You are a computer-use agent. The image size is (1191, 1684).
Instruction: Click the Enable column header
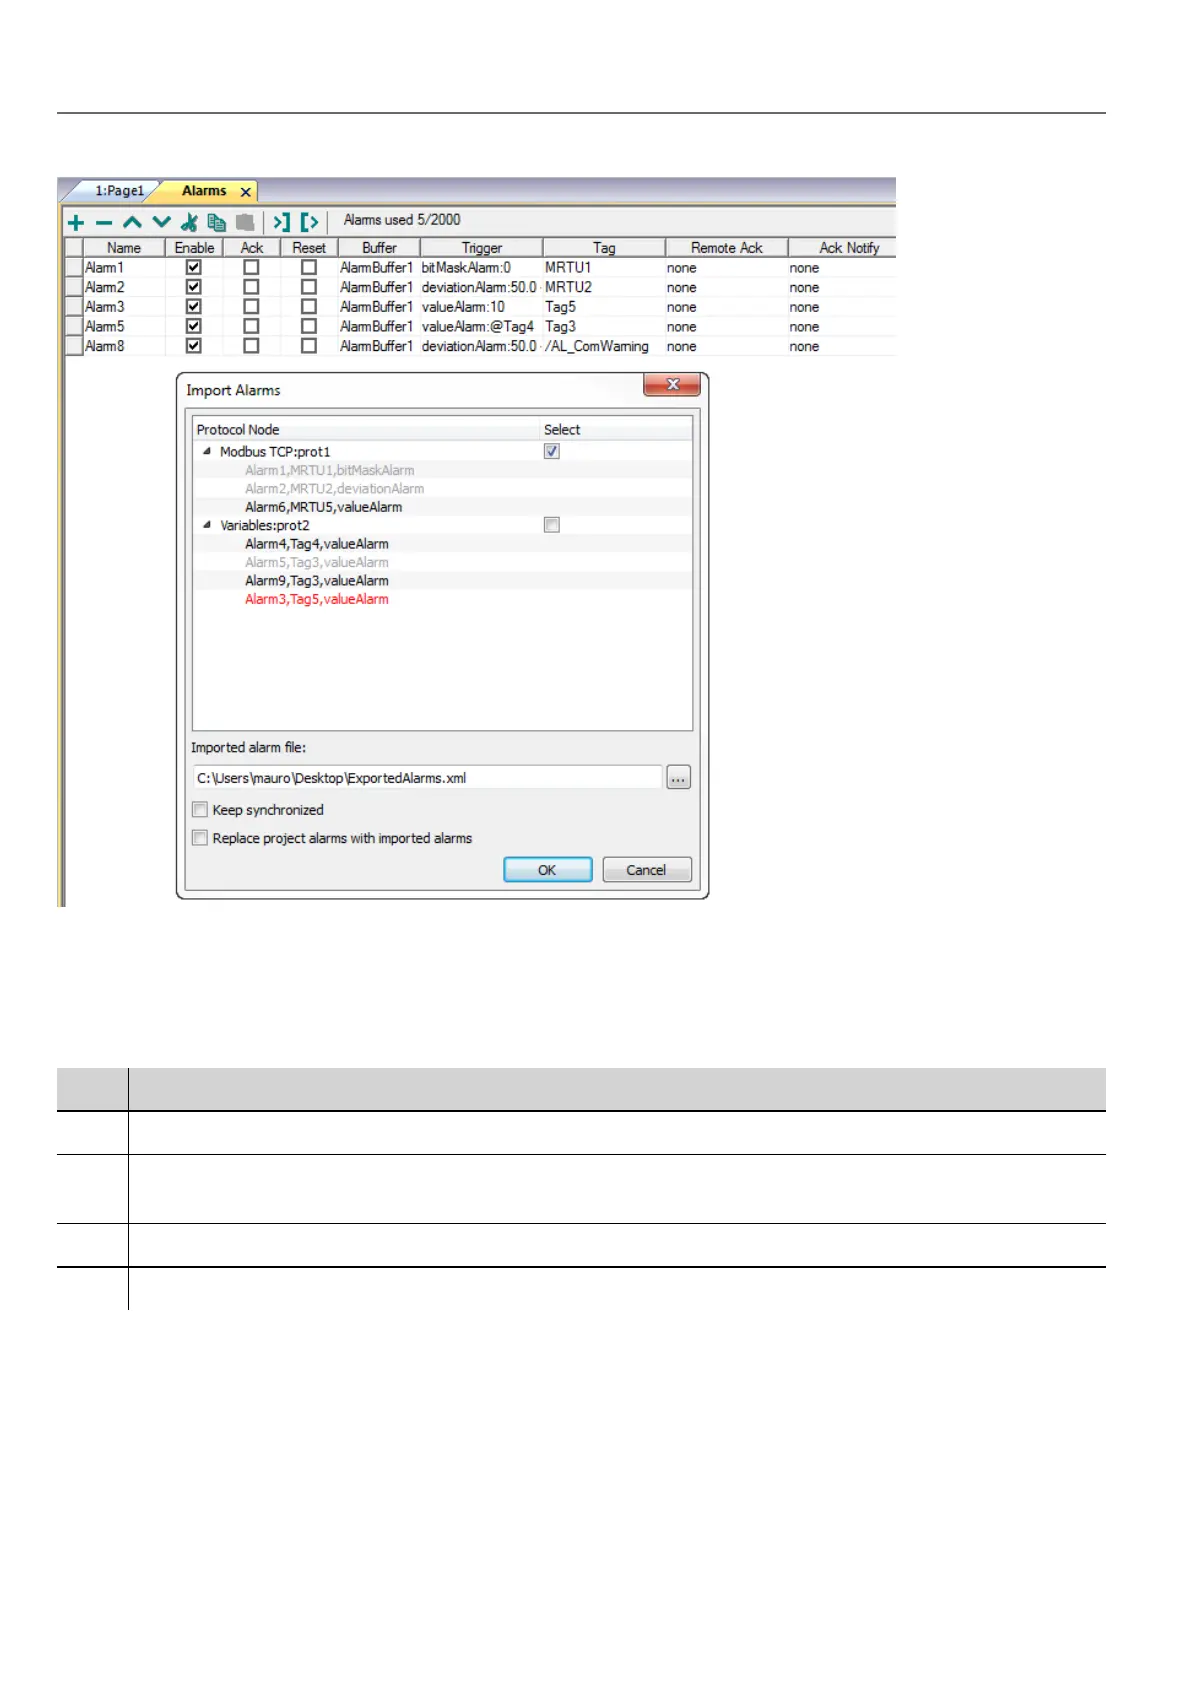(x=194, y=248)
